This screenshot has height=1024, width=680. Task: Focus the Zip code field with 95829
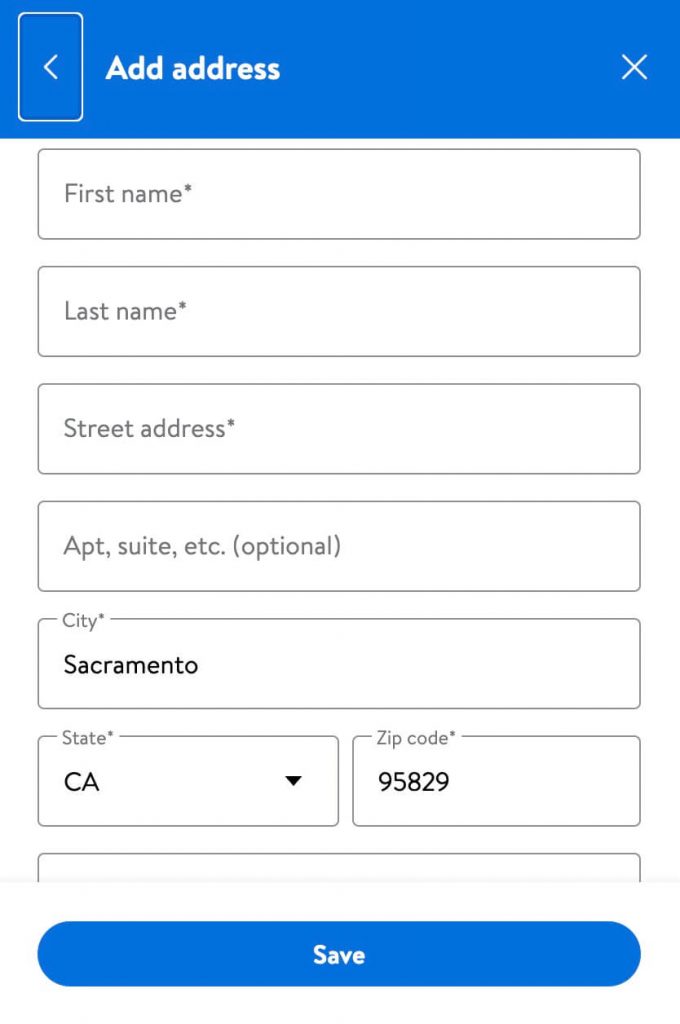(x=496, y=781)
